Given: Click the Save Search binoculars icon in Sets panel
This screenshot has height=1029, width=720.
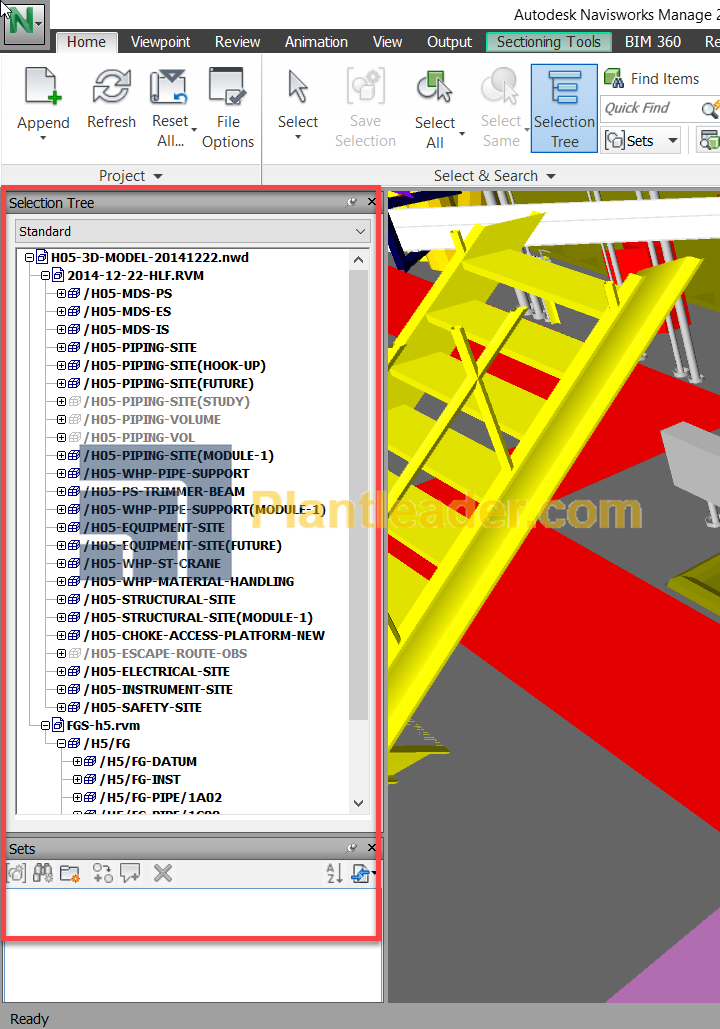Looking at the screenshot, I should (x=43, y=873).
